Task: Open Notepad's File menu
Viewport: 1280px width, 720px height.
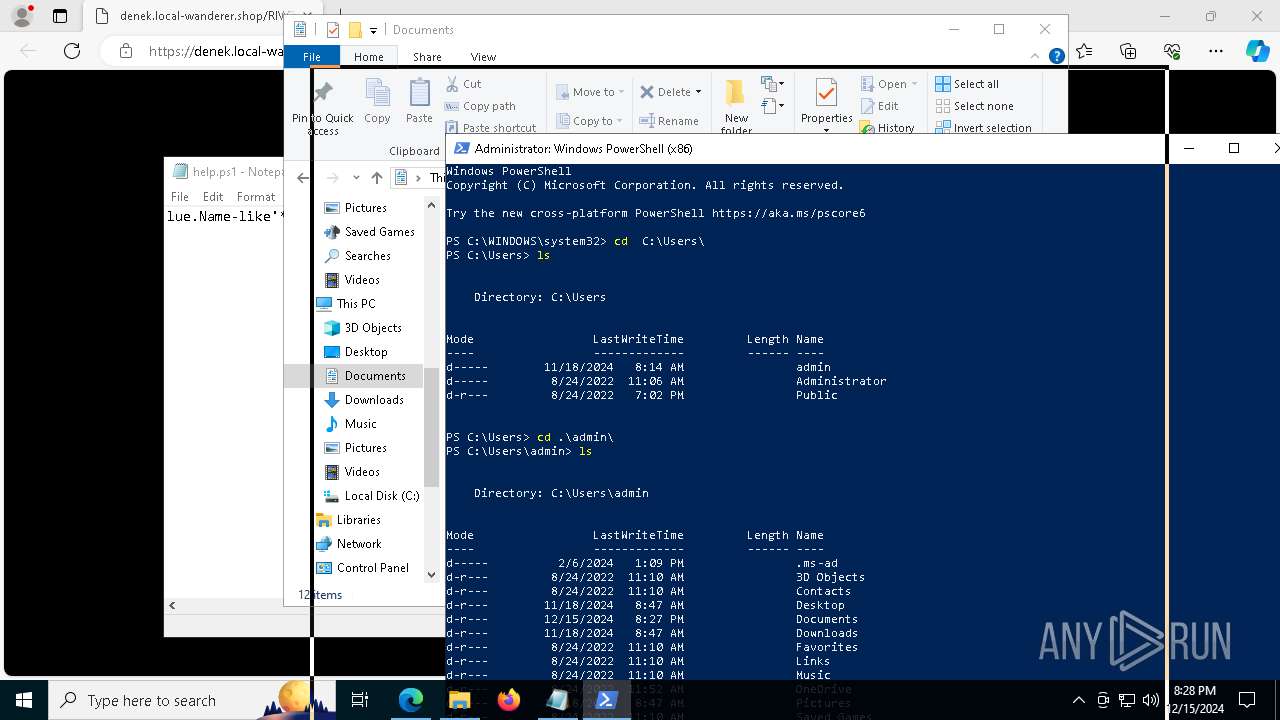Action: (180, 197)
